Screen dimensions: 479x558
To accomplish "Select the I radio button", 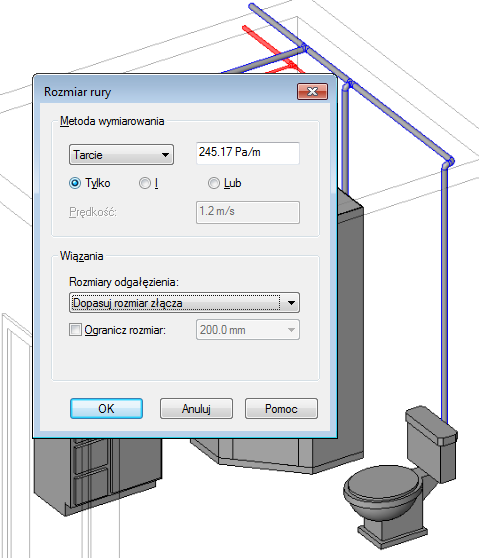I will (x=145, y=183).
